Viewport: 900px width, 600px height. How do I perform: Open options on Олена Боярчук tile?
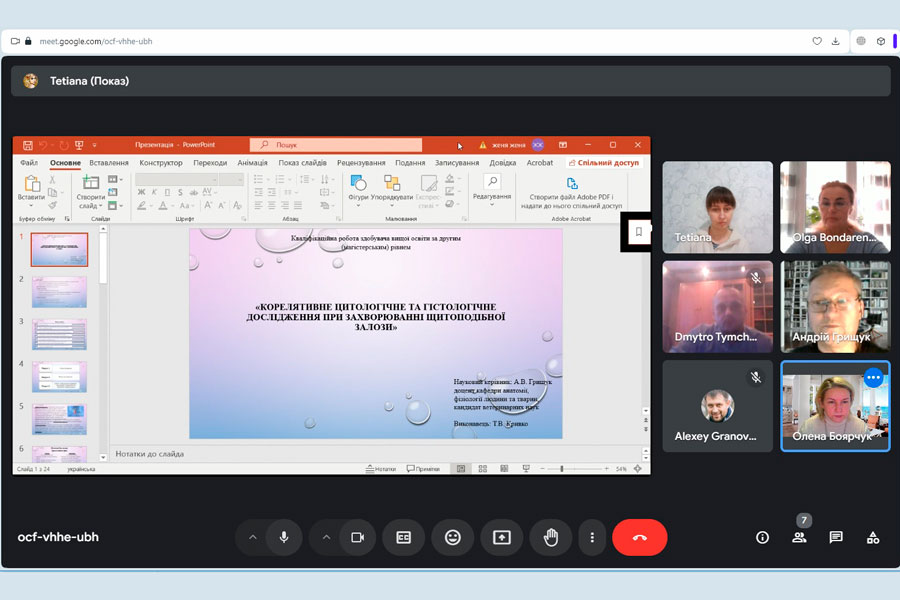[x=873, y=377]
